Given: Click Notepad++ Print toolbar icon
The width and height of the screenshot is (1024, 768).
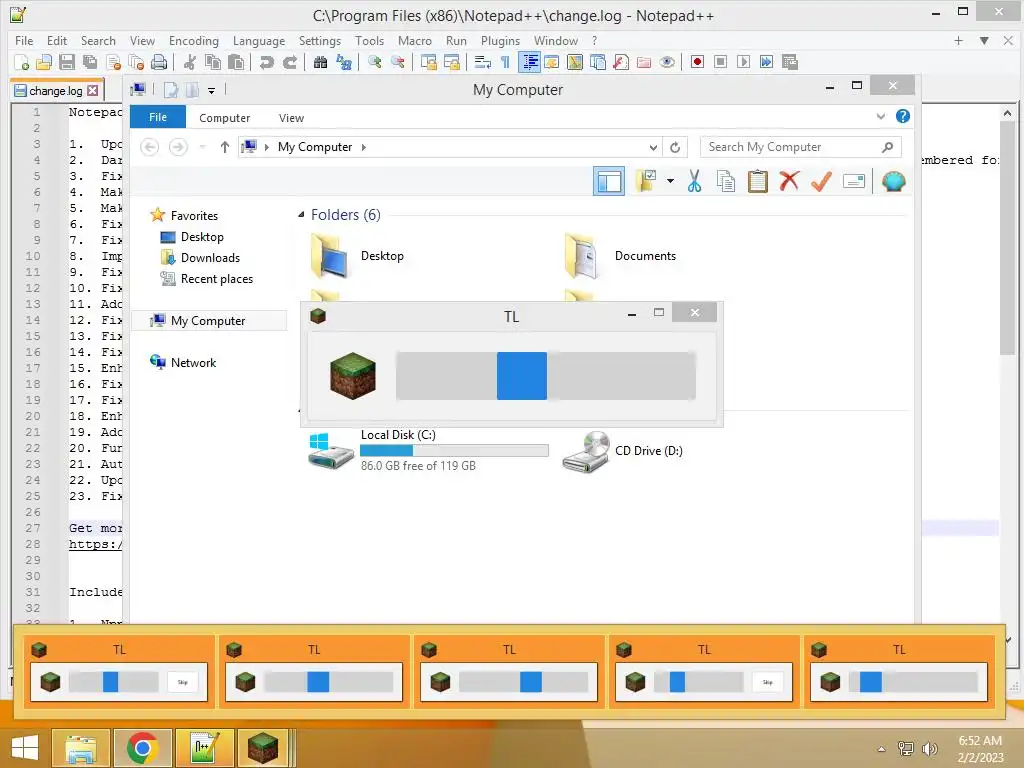Looking at the screenshot, I should [159, 62].
